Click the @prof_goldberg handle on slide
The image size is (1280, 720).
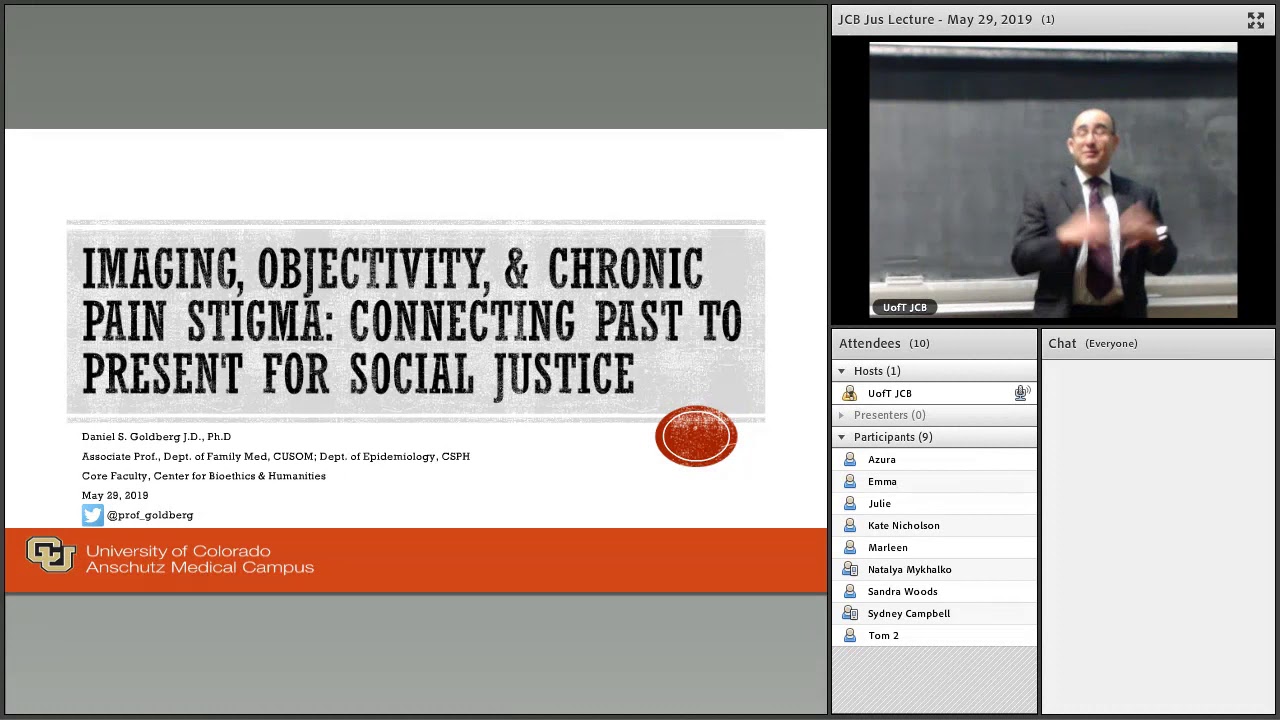click(150, 515)
